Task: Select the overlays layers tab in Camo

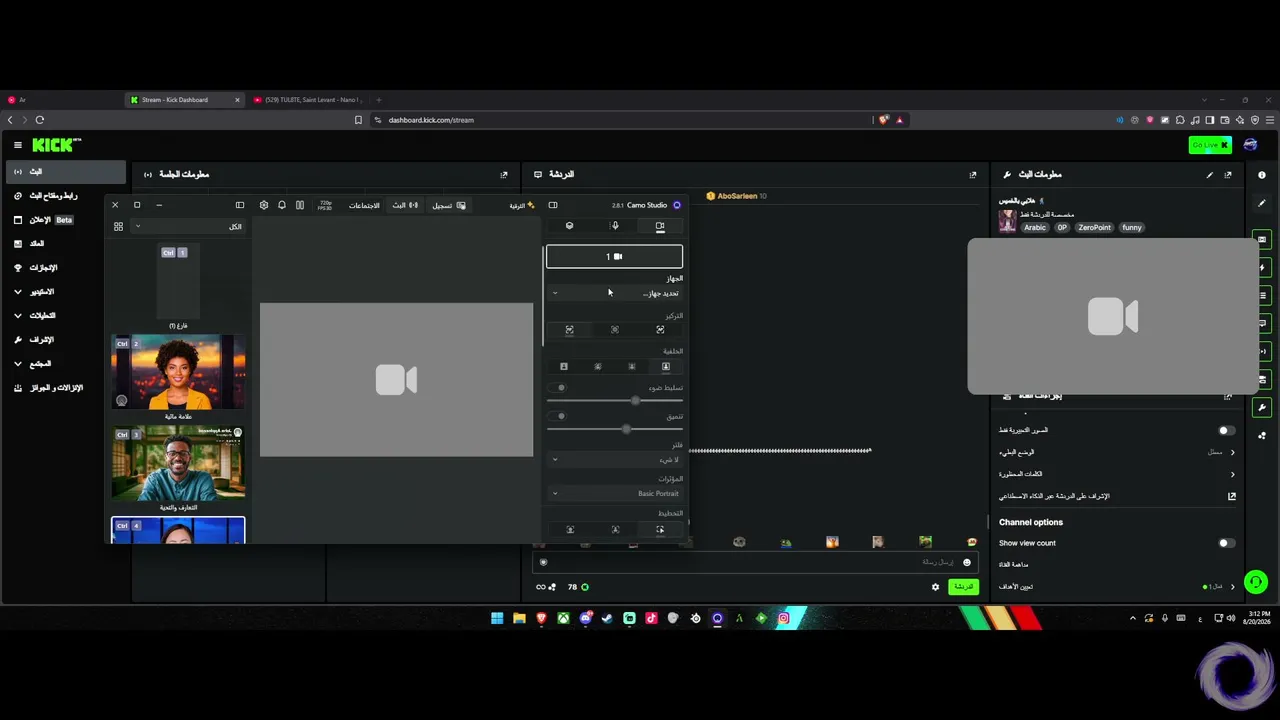Action: (x=570, y=226)
